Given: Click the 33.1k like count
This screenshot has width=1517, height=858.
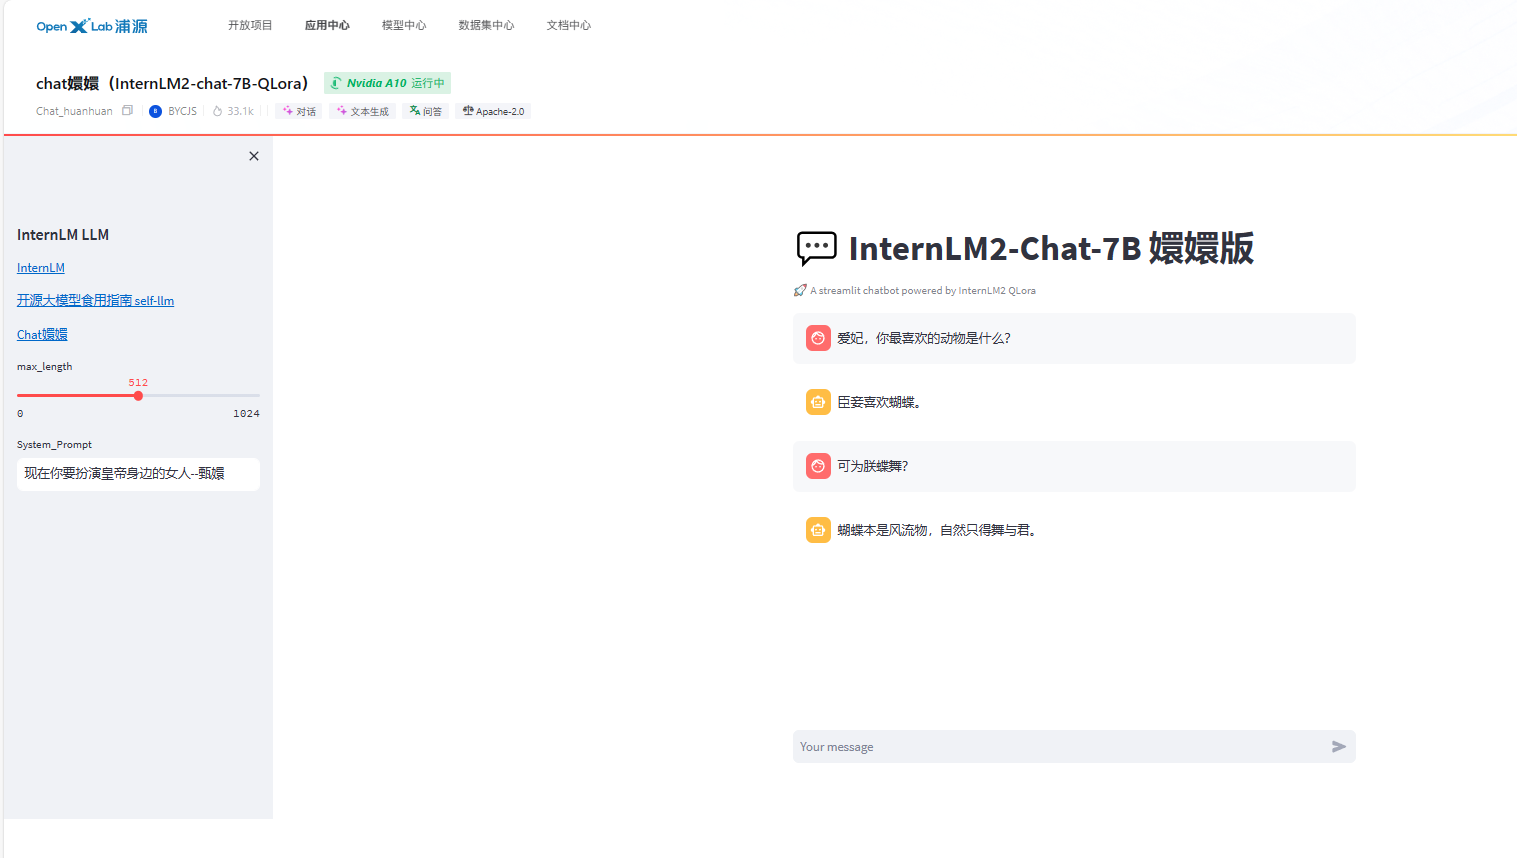Looking at the screenshot, I should click(240, 111).
